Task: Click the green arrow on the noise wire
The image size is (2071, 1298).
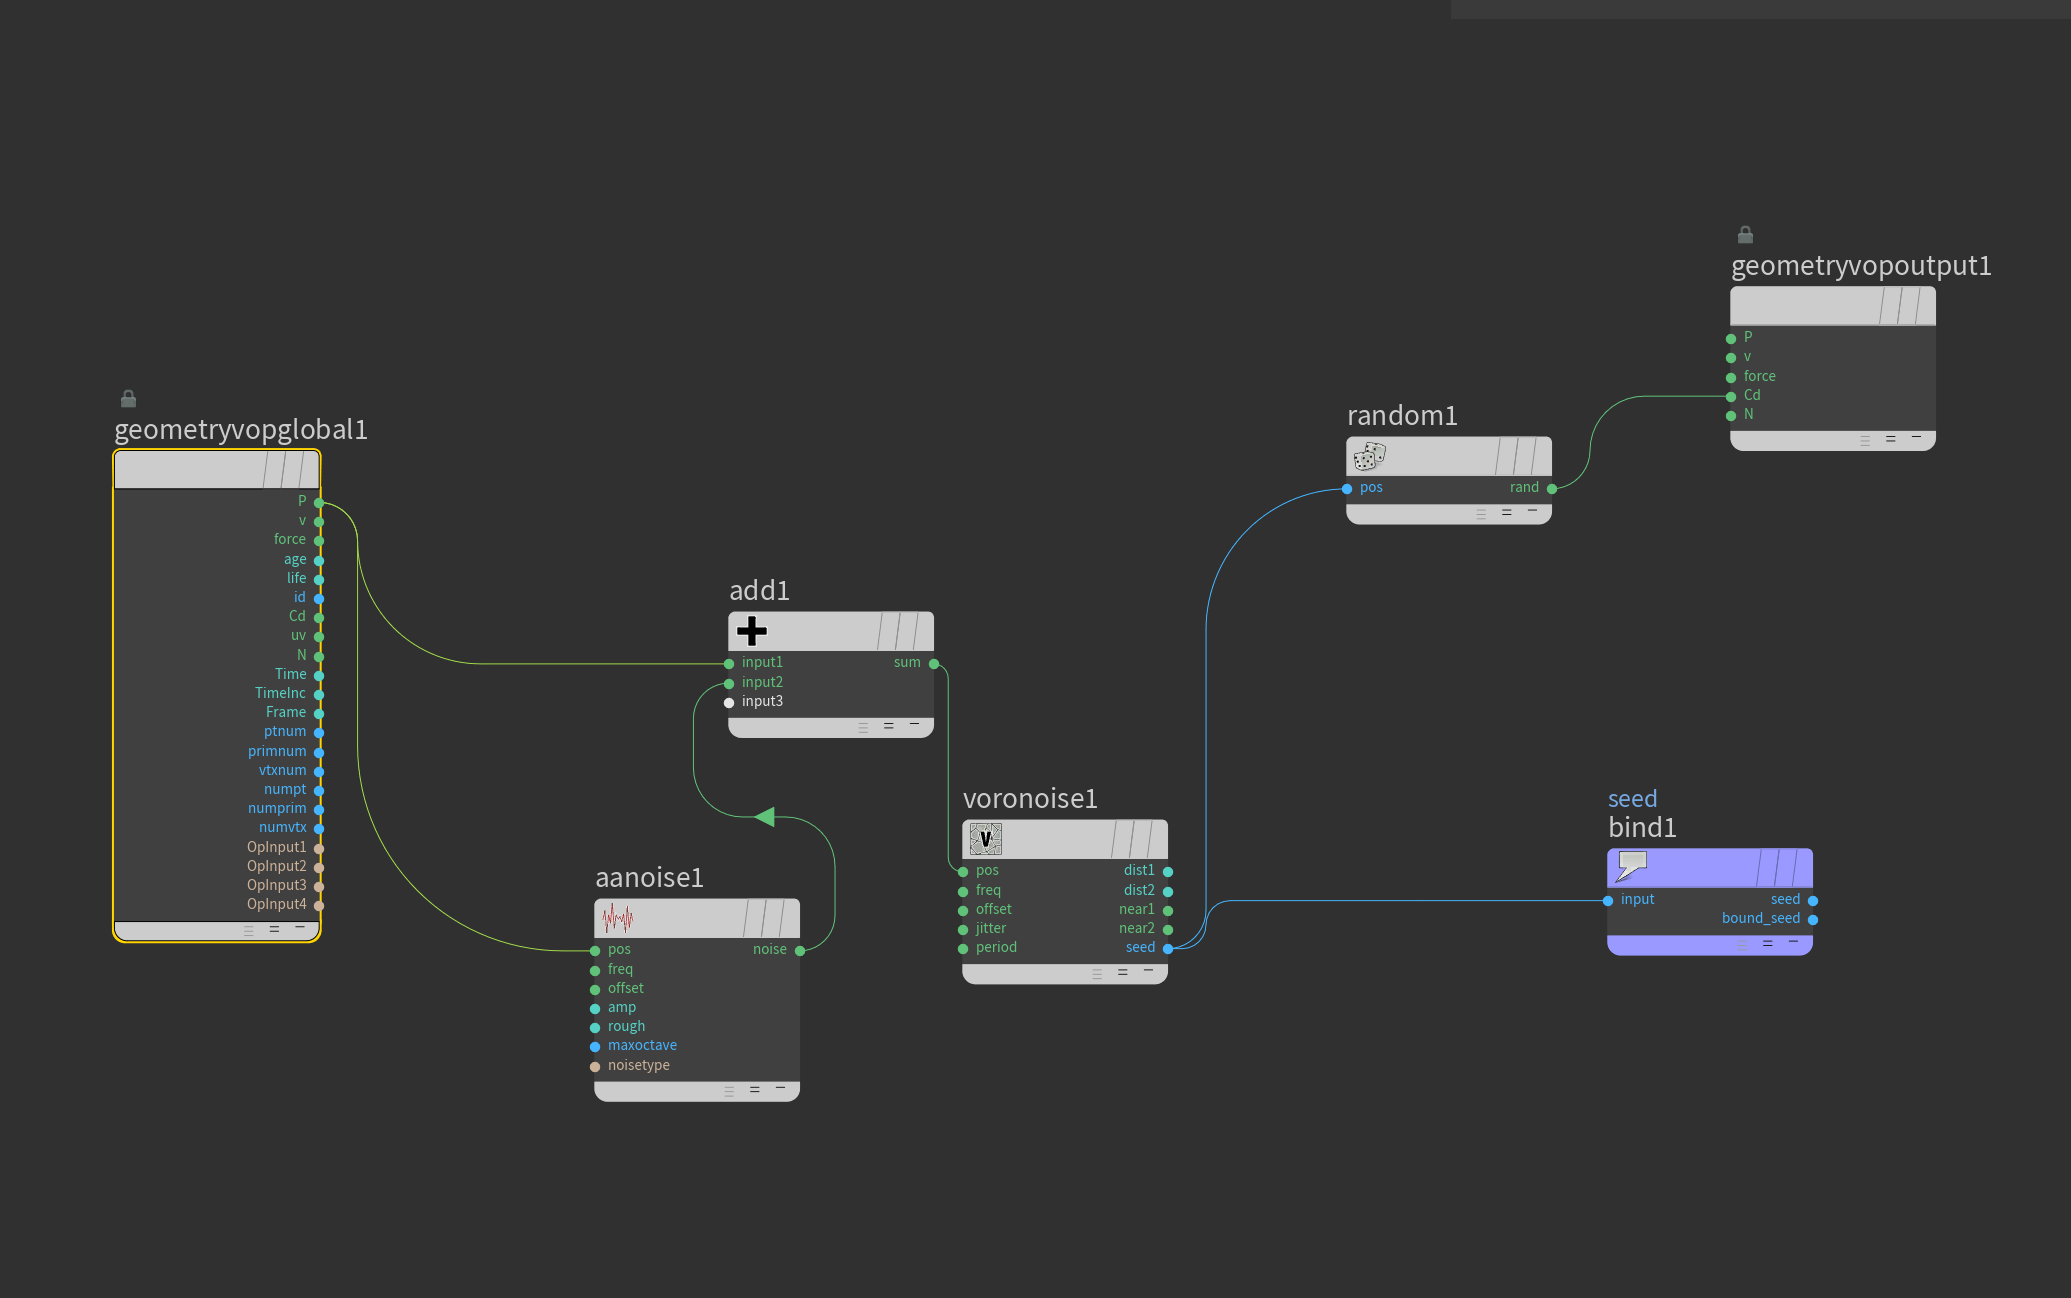Action: point(765,817)
